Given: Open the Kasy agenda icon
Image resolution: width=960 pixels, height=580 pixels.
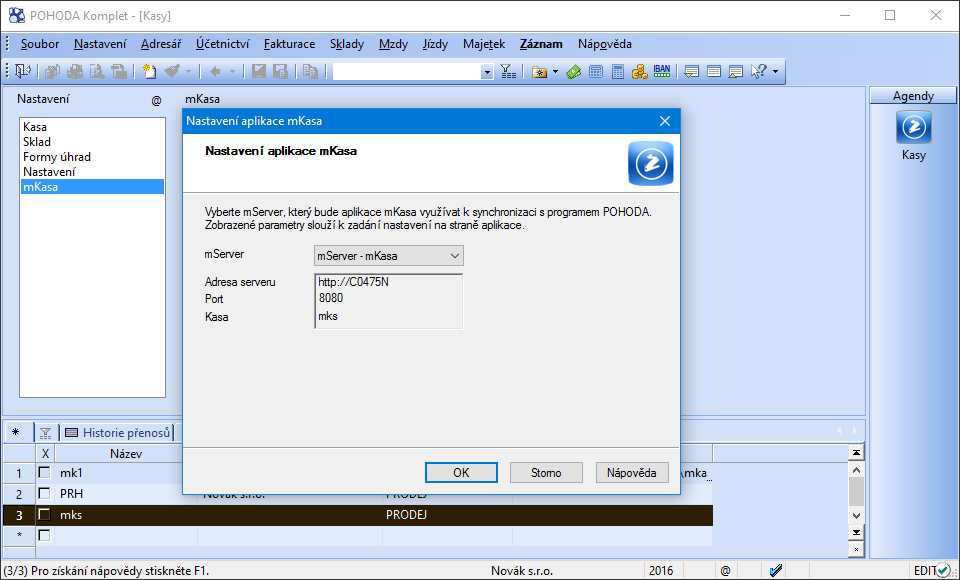Looking at the screenshot, I should pyautogui.click(x=913, y=127).
